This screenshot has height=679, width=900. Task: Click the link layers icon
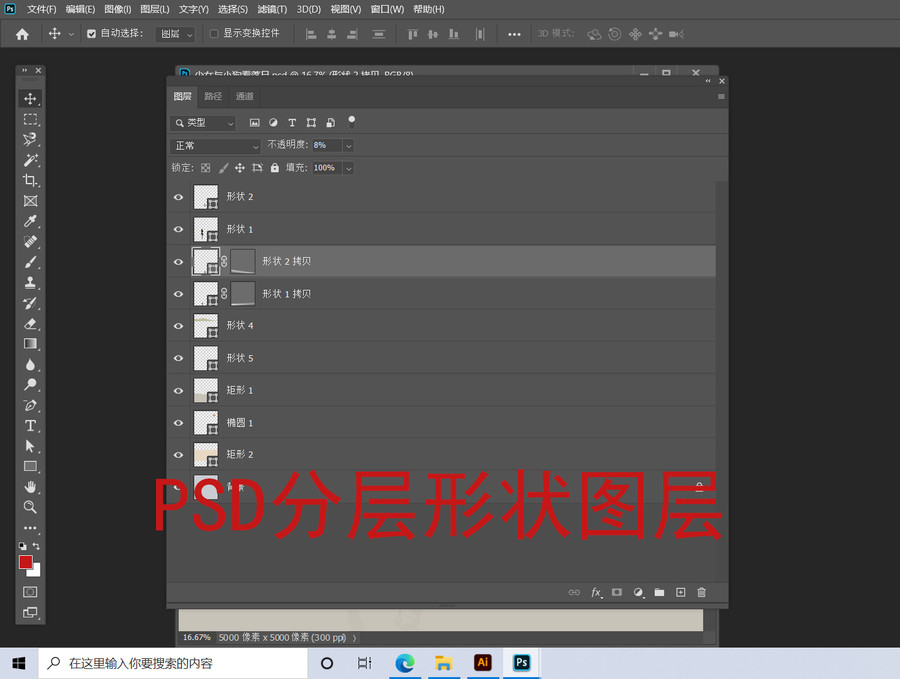click(574, 592)
